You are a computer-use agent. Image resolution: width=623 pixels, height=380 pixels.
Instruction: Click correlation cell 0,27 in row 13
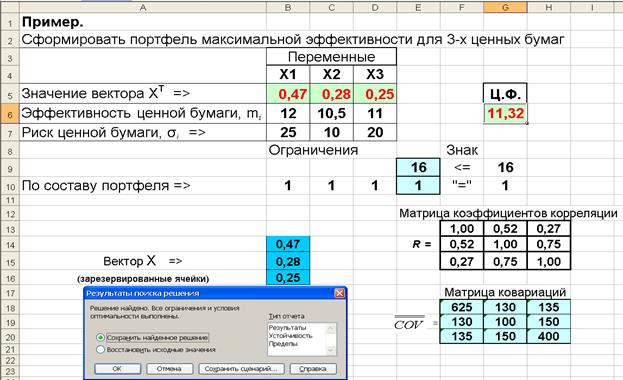coord(549,229)
